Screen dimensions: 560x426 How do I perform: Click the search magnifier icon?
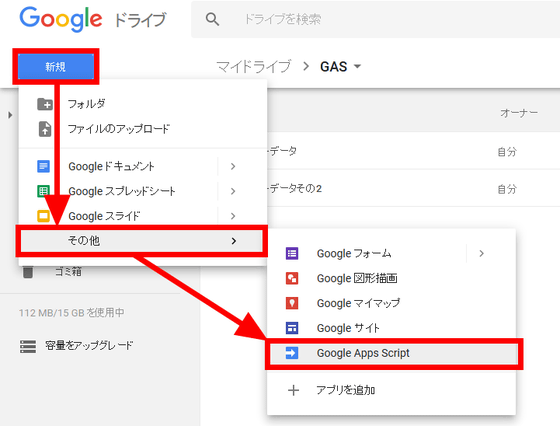point(212,19)
